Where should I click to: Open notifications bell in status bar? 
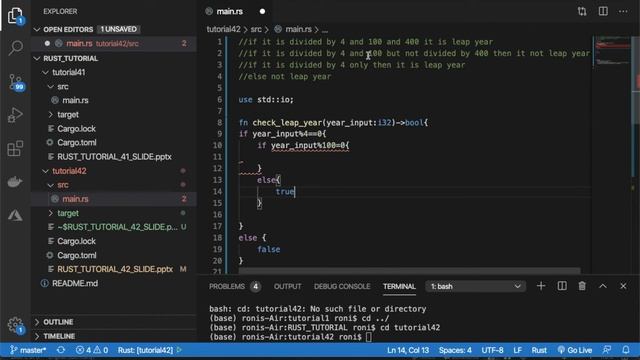click(626, 350)
